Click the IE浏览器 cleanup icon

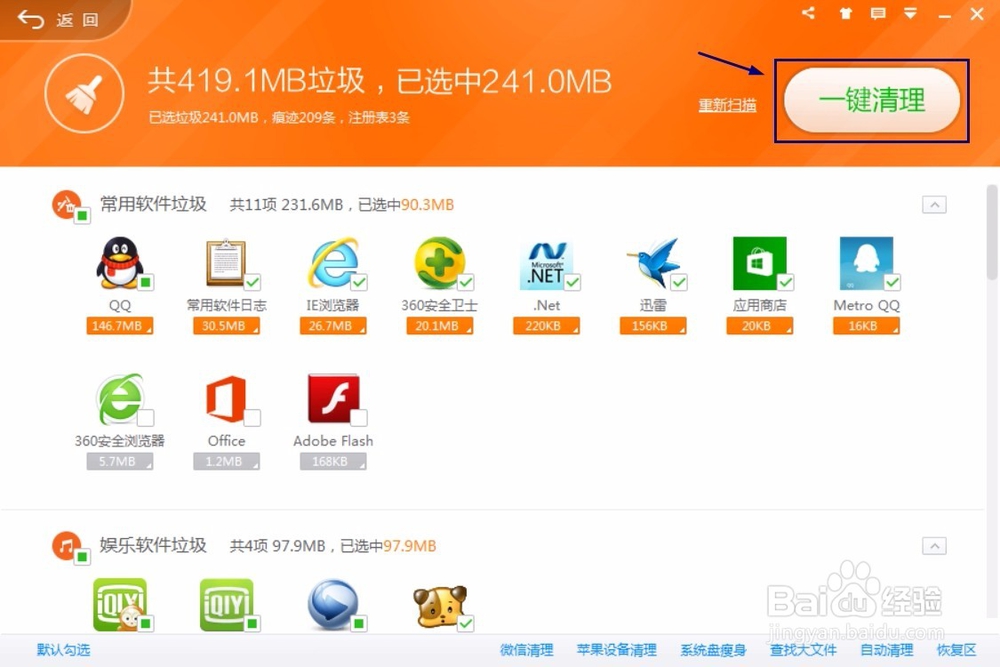pyautogui.click(x=334, y=263)
